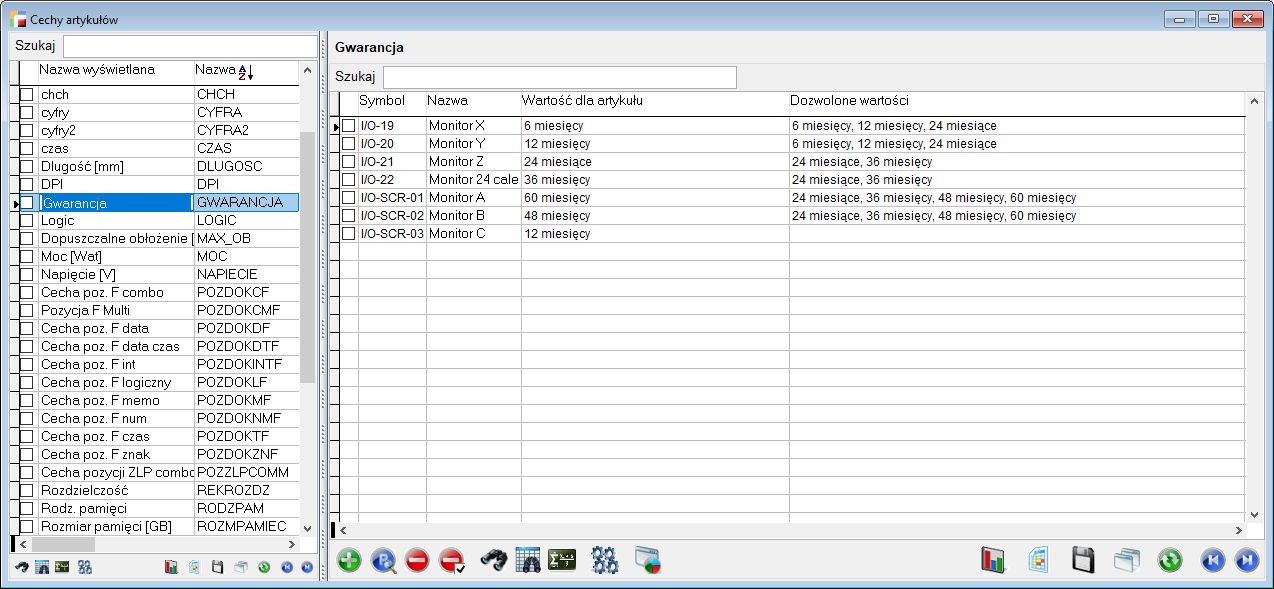Click the Dozwolone wartości column header
Screen dimensions: 1274x589
coord(848,101)
